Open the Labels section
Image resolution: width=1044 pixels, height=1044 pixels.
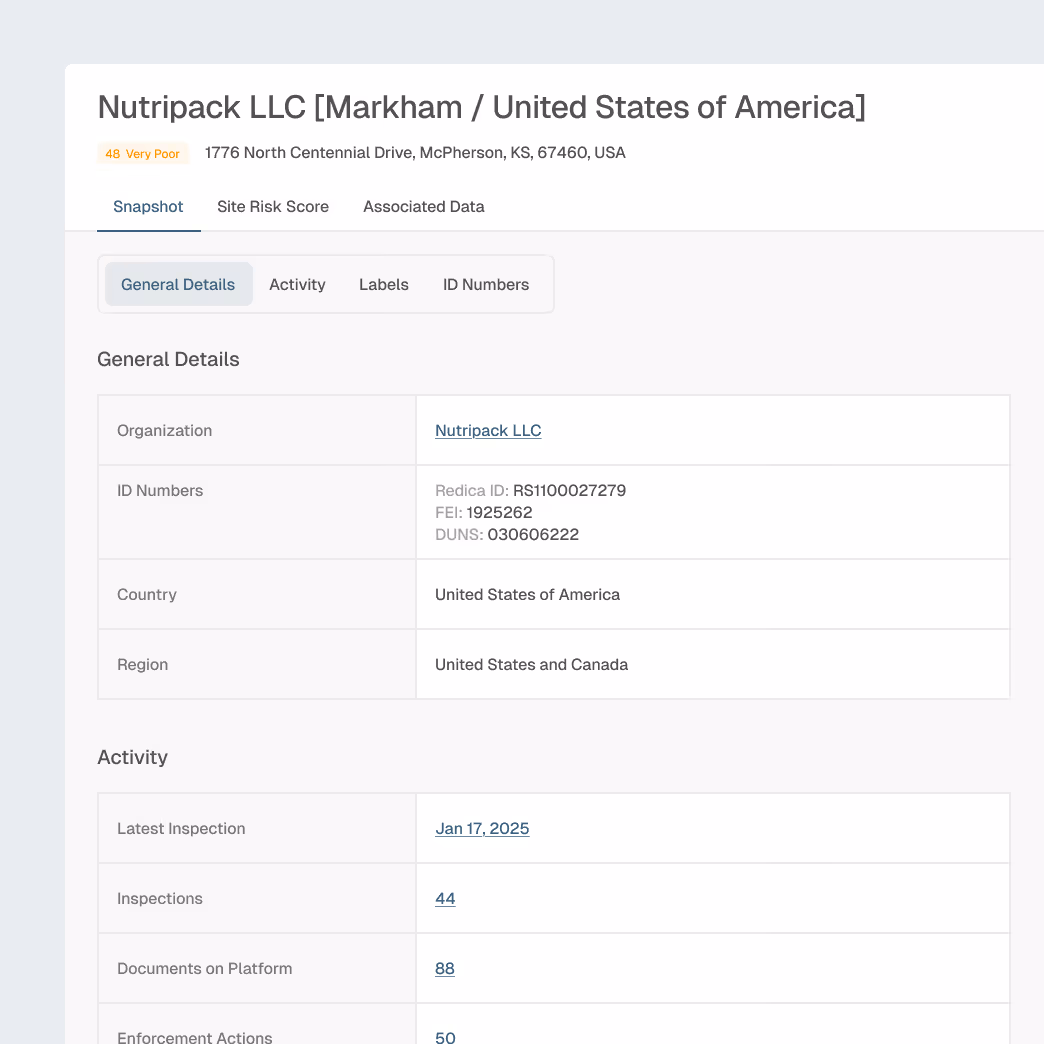(x=383, y=284)
